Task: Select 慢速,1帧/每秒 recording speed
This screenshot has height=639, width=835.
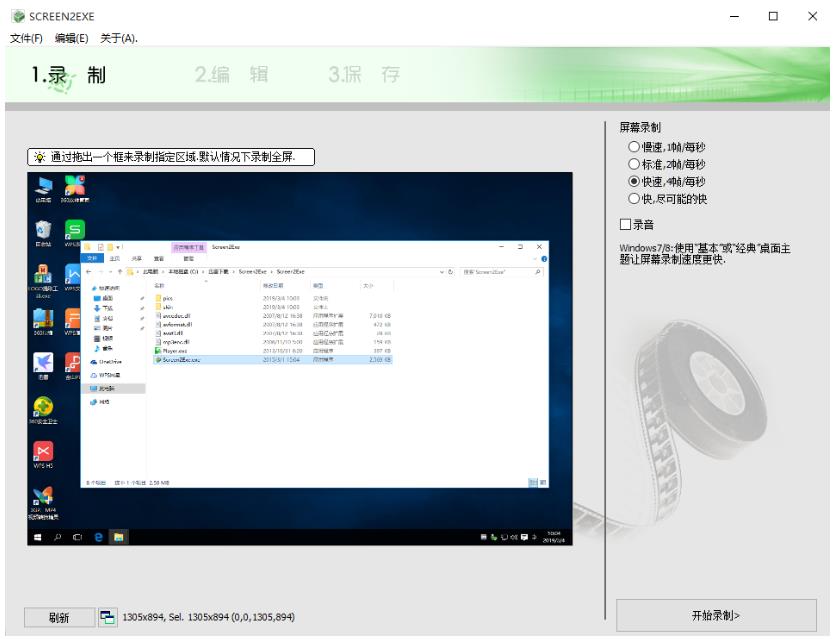Action: coord(666,147)
